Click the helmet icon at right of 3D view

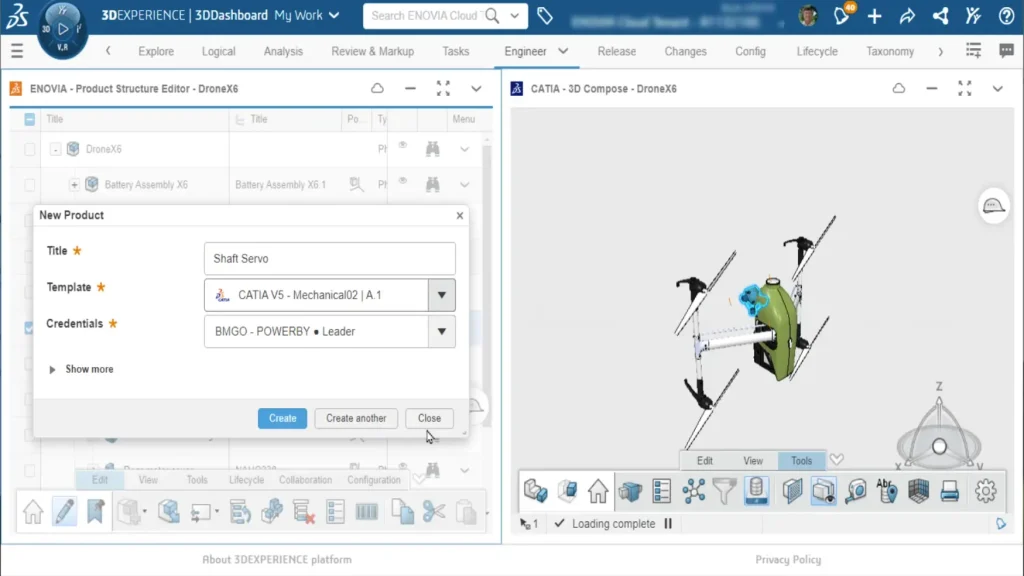993,206
